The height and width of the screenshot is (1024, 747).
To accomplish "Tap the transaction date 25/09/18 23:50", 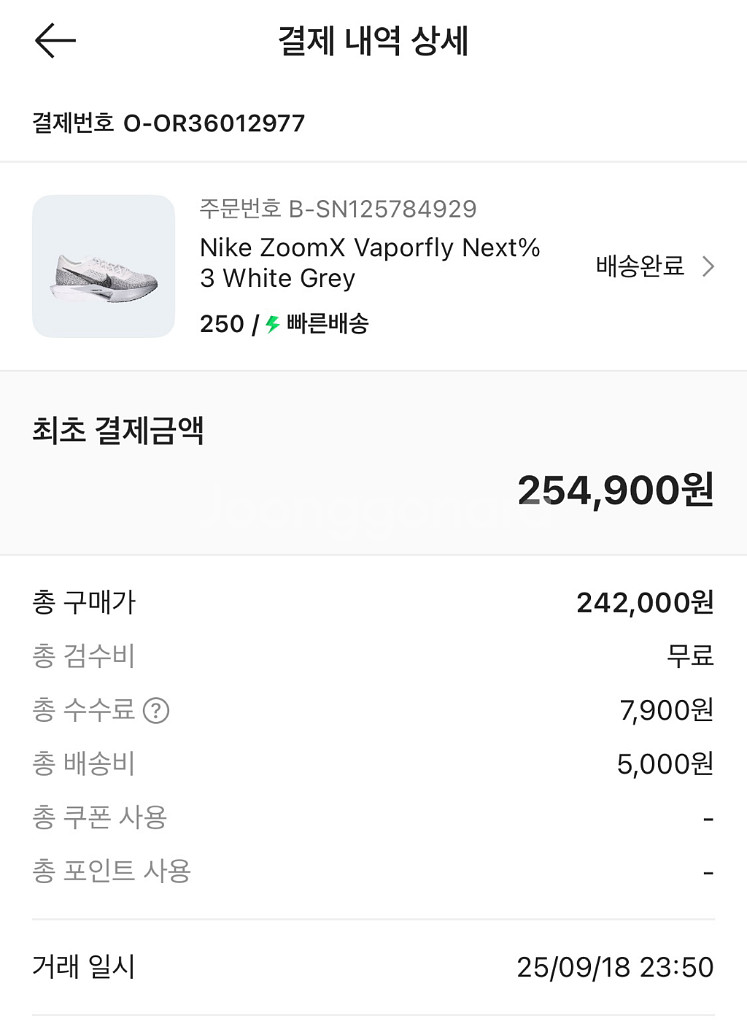I will pos(614,967).
